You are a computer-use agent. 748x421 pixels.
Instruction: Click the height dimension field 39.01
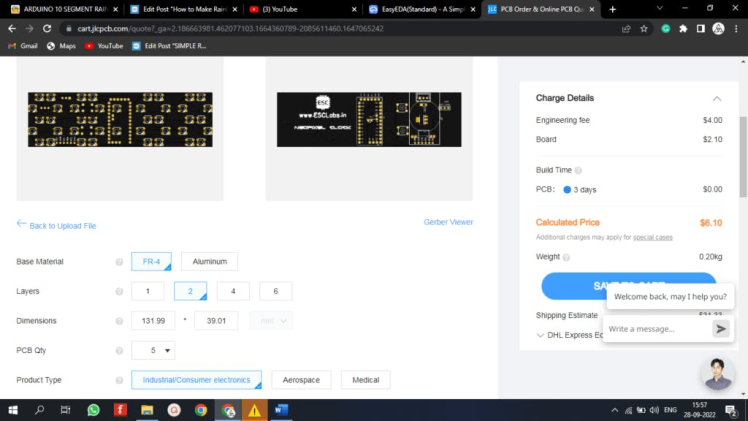tap(216, 321)
